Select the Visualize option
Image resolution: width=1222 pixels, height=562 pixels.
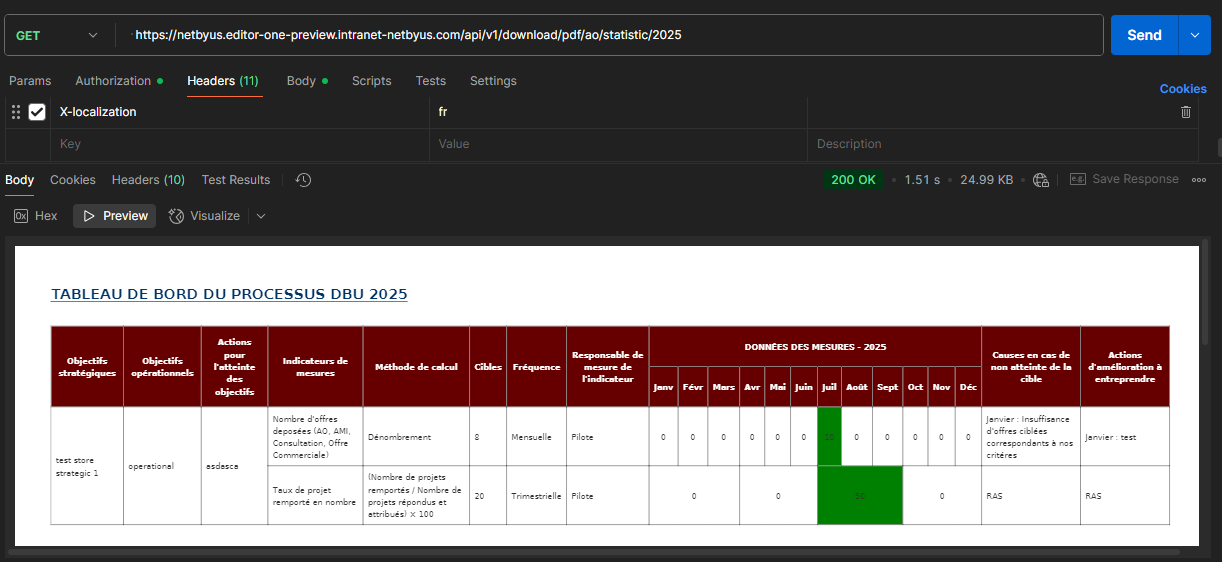pyautogui.click(x=204, y=216)
